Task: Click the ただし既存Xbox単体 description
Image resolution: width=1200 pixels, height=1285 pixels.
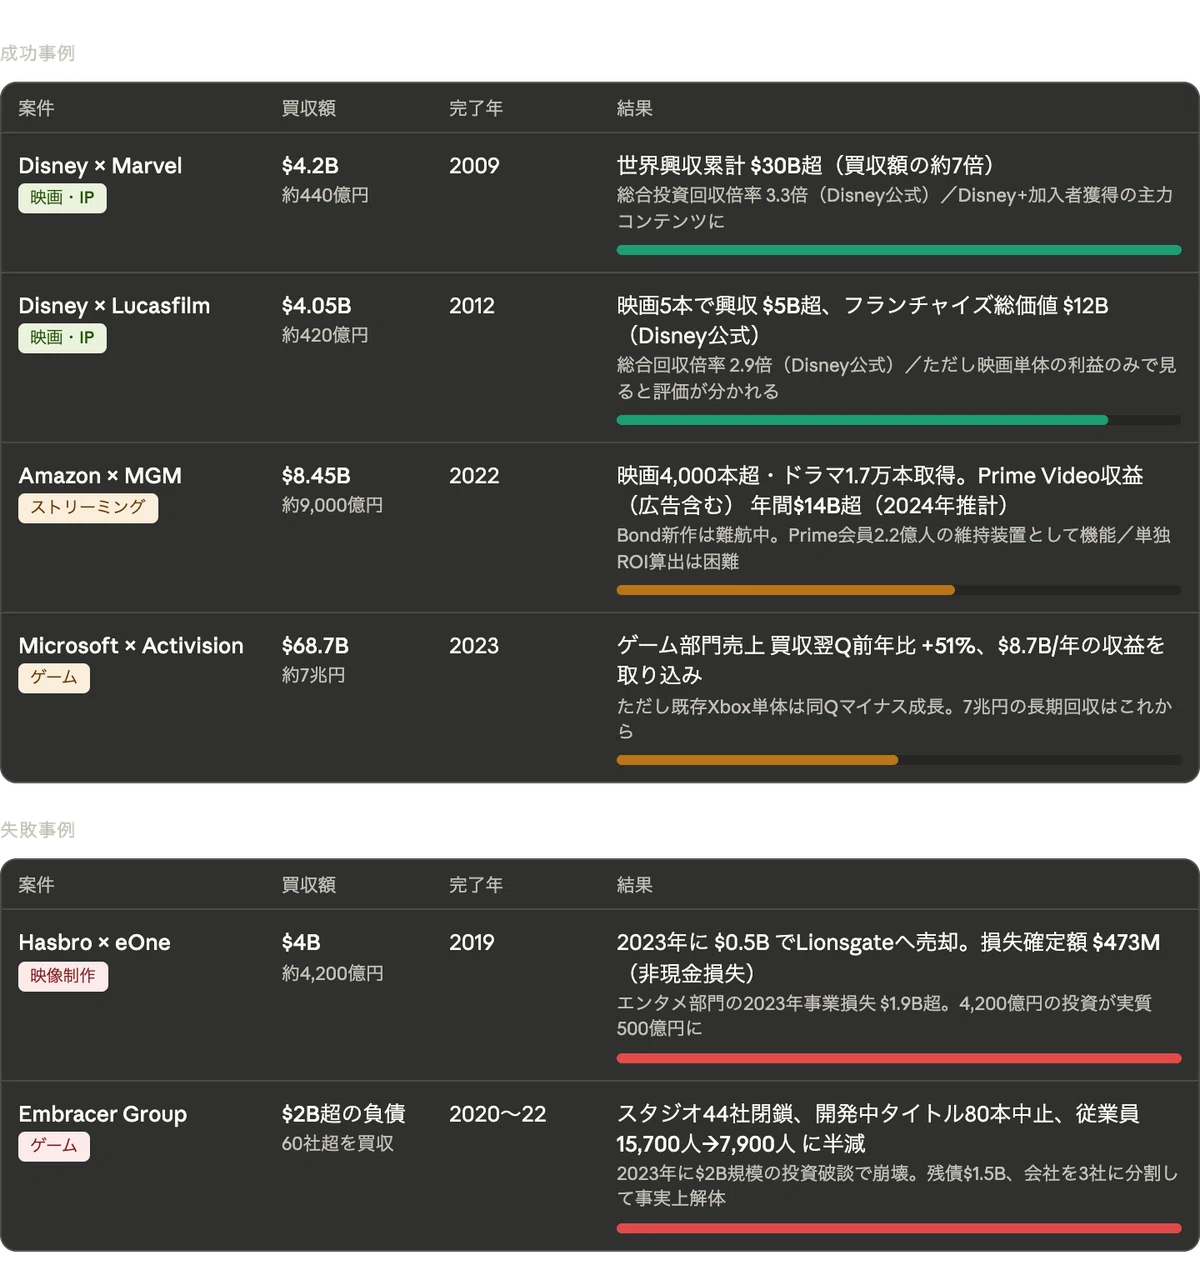Action: click(x=895, y=718)
